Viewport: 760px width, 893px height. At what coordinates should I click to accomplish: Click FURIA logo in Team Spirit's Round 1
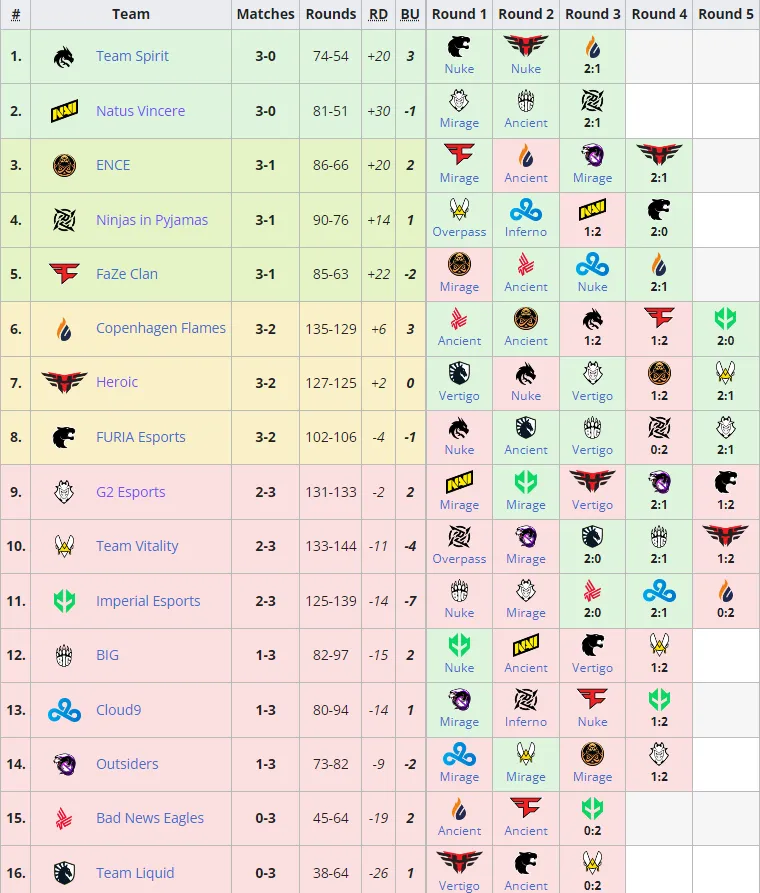click(x=459, y=47)
